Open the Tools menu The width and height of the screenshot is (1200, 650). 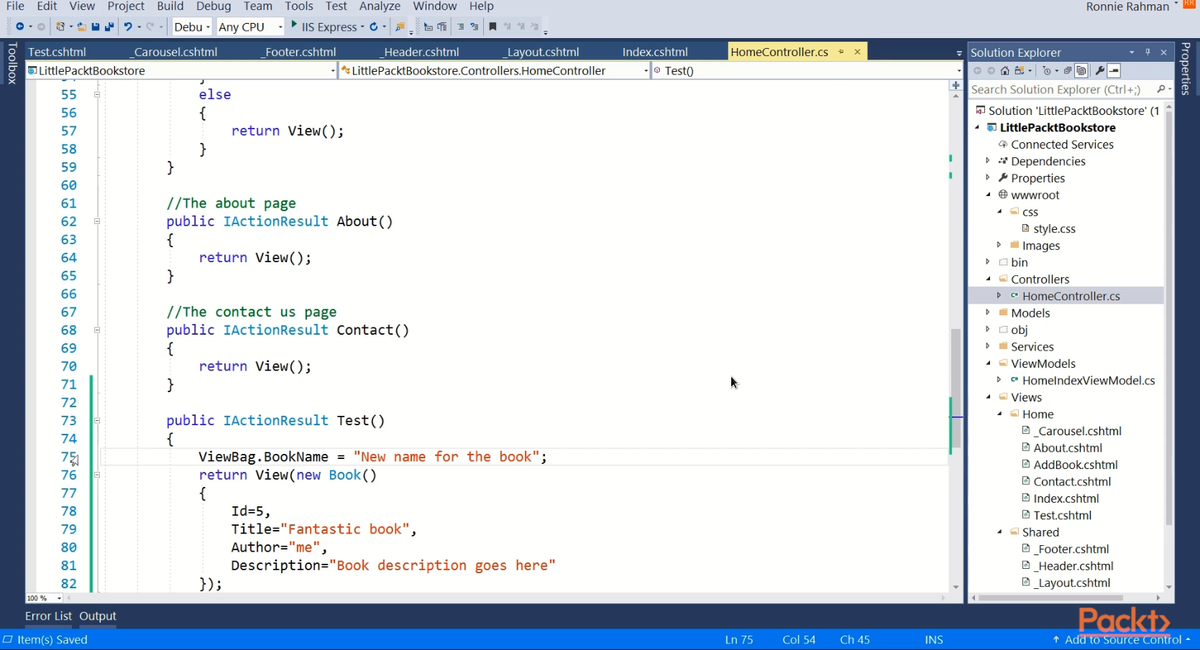point(299,6)
